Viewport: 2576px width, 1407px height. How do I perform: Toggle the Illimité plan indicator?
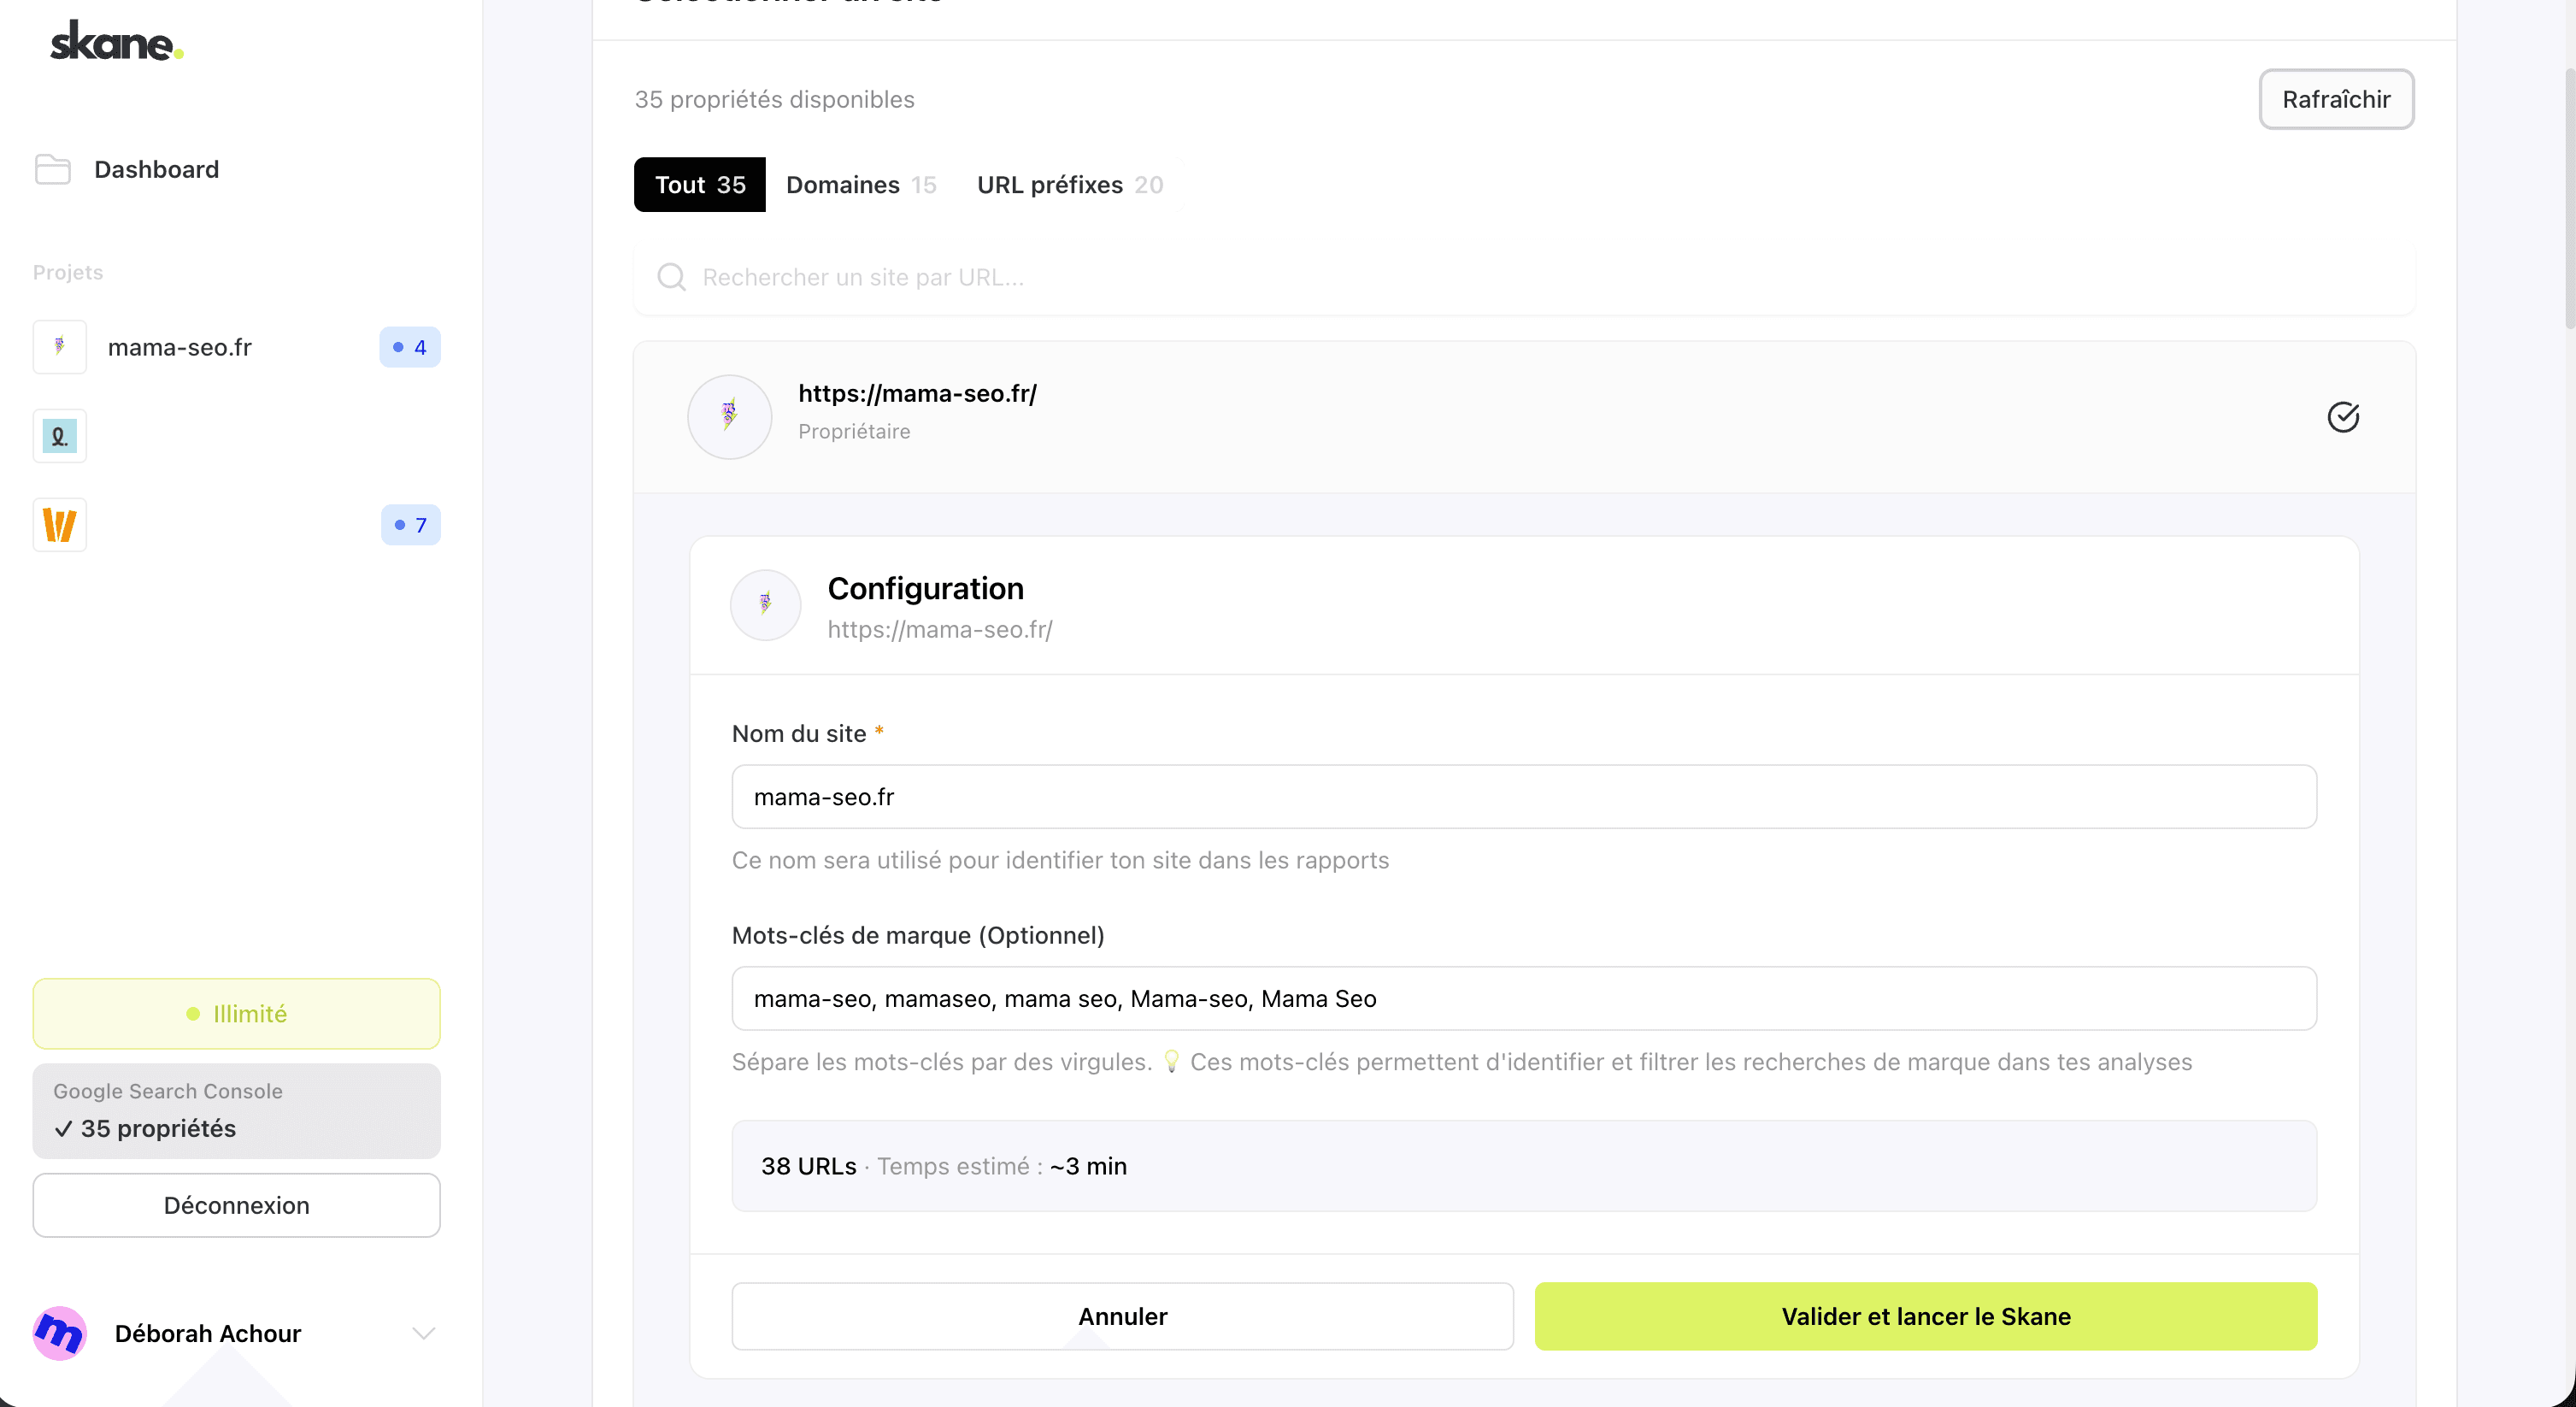click(x=236, y=1012)
